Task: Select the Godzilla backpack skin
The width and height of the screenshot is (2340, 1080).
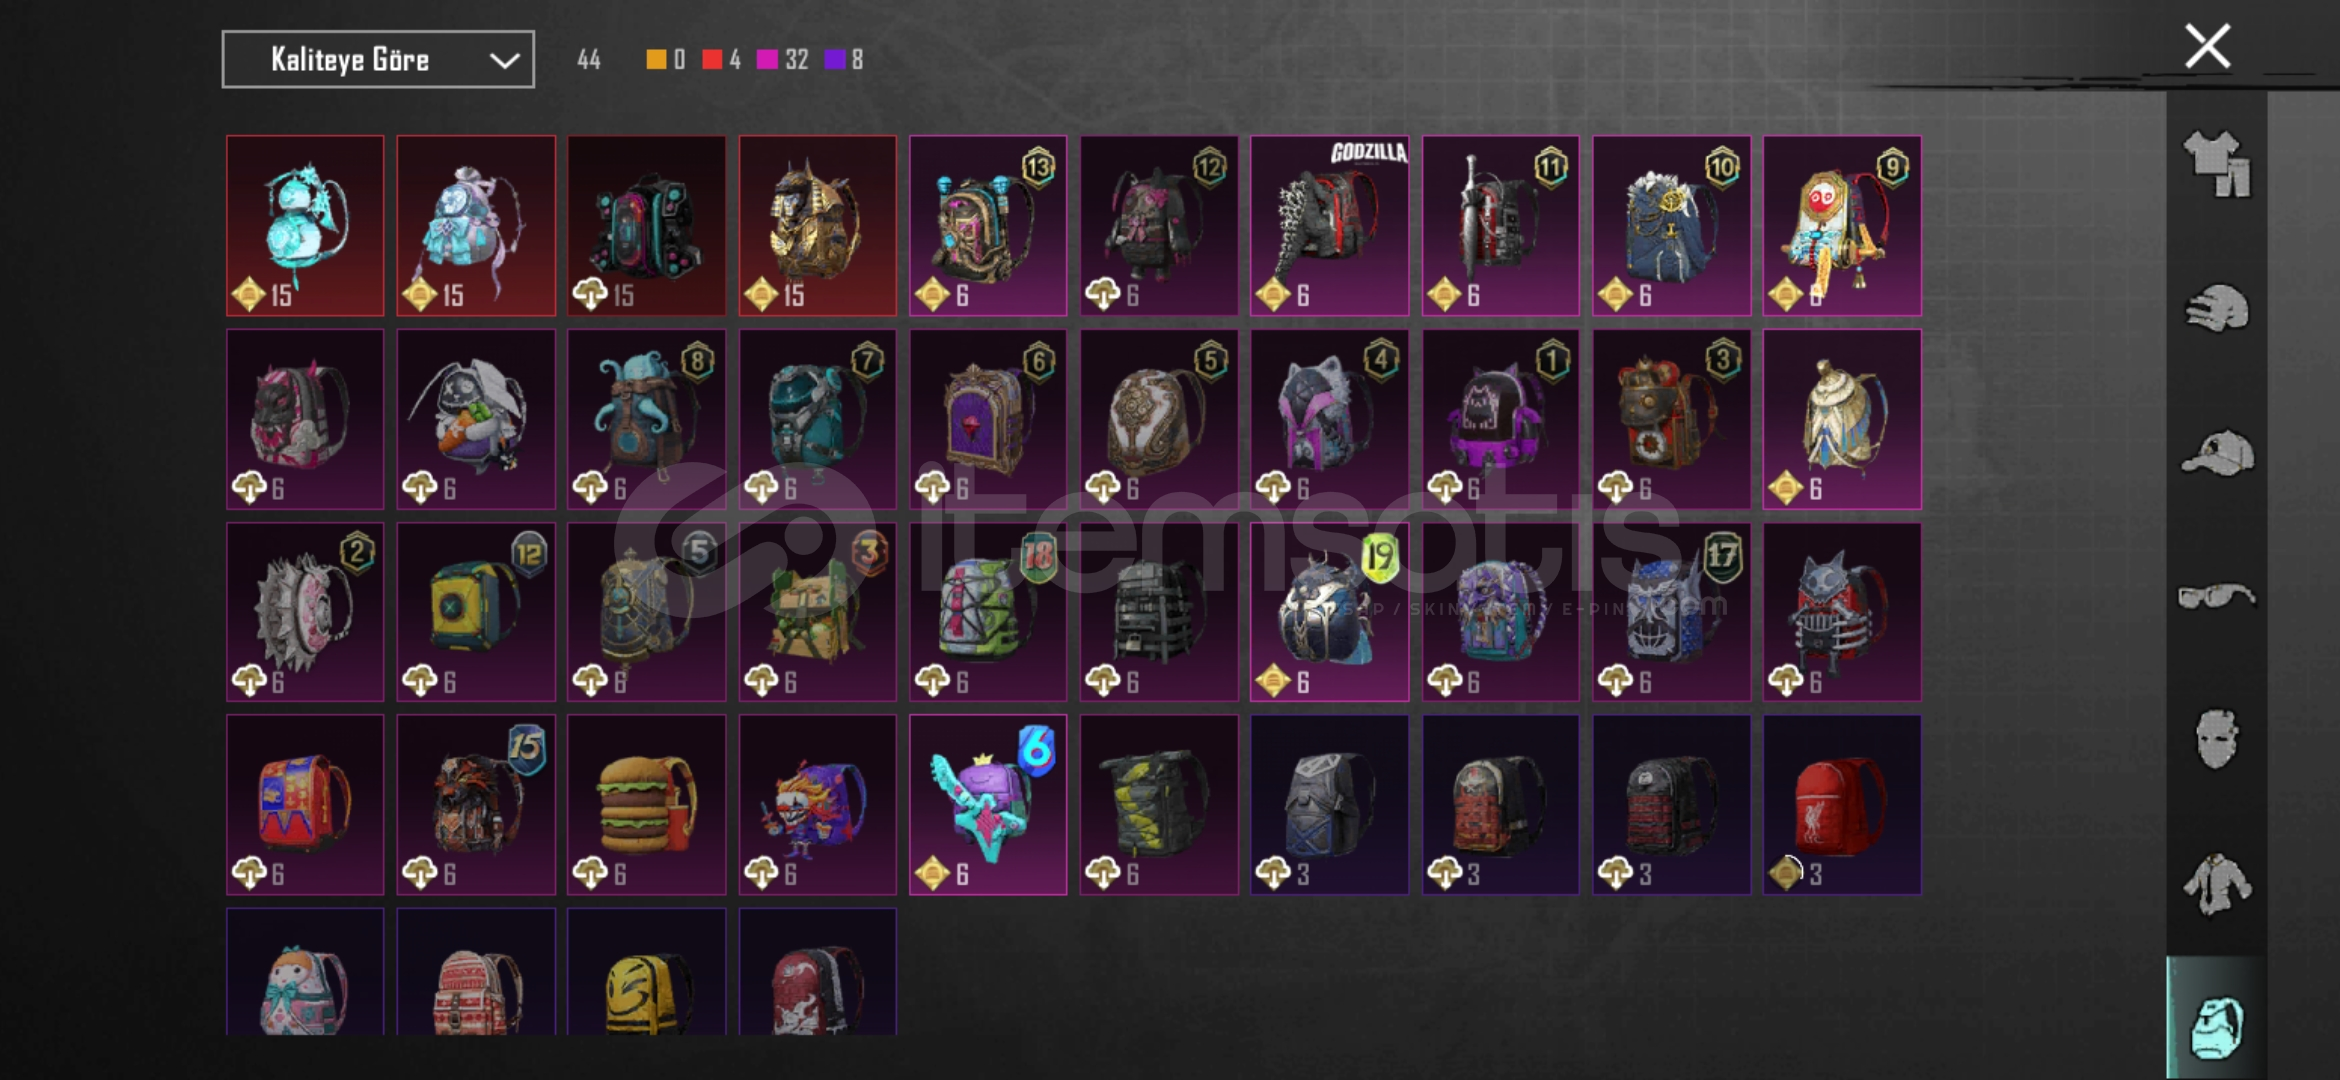Action: click(x=1329, y=226)
